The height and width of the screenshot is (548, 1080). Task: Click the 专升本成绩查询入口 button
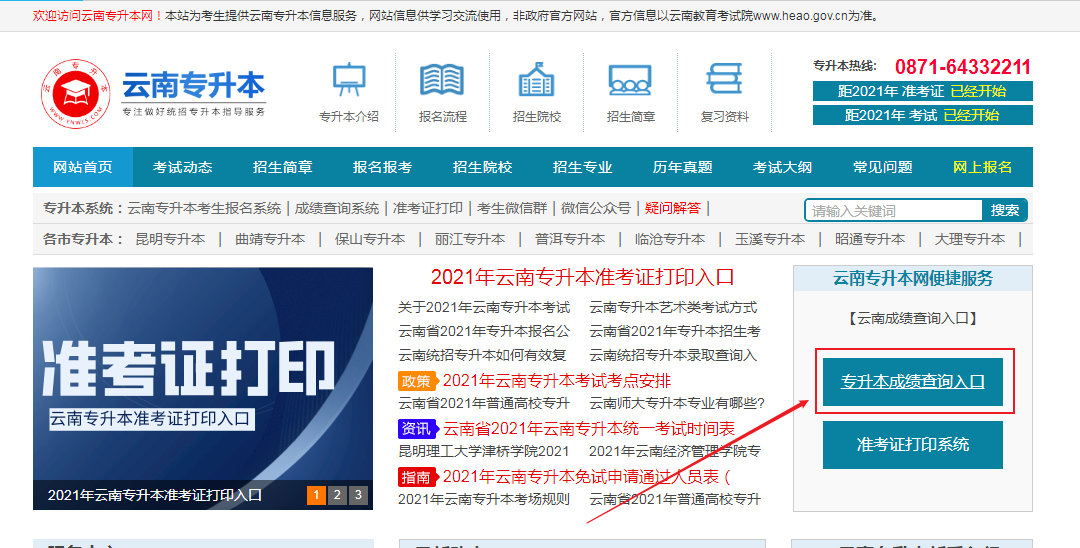click(912, 381)
